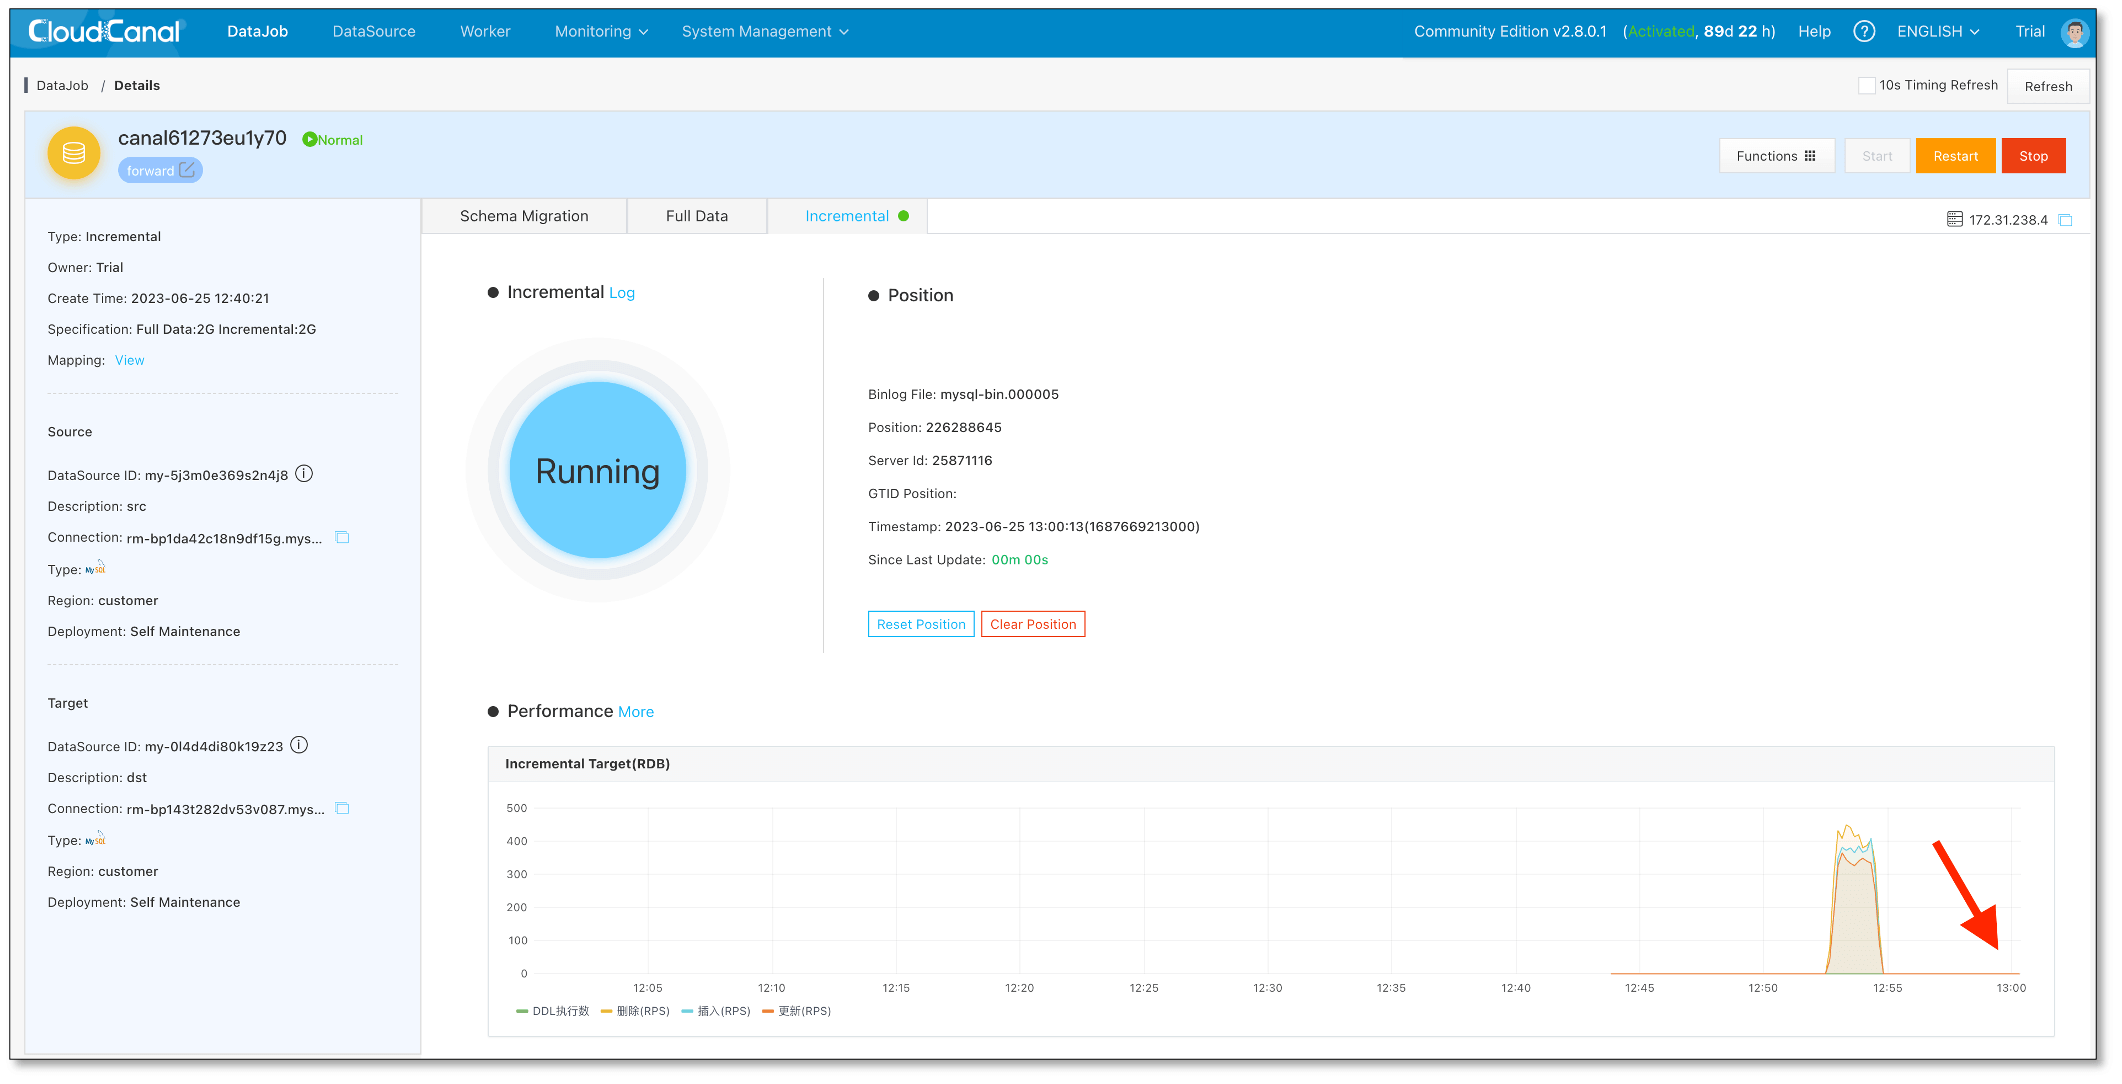The width and height of the screenshot is (2122, 1084).
Task: Open the Incremental Log link
Action: [621, 293]
